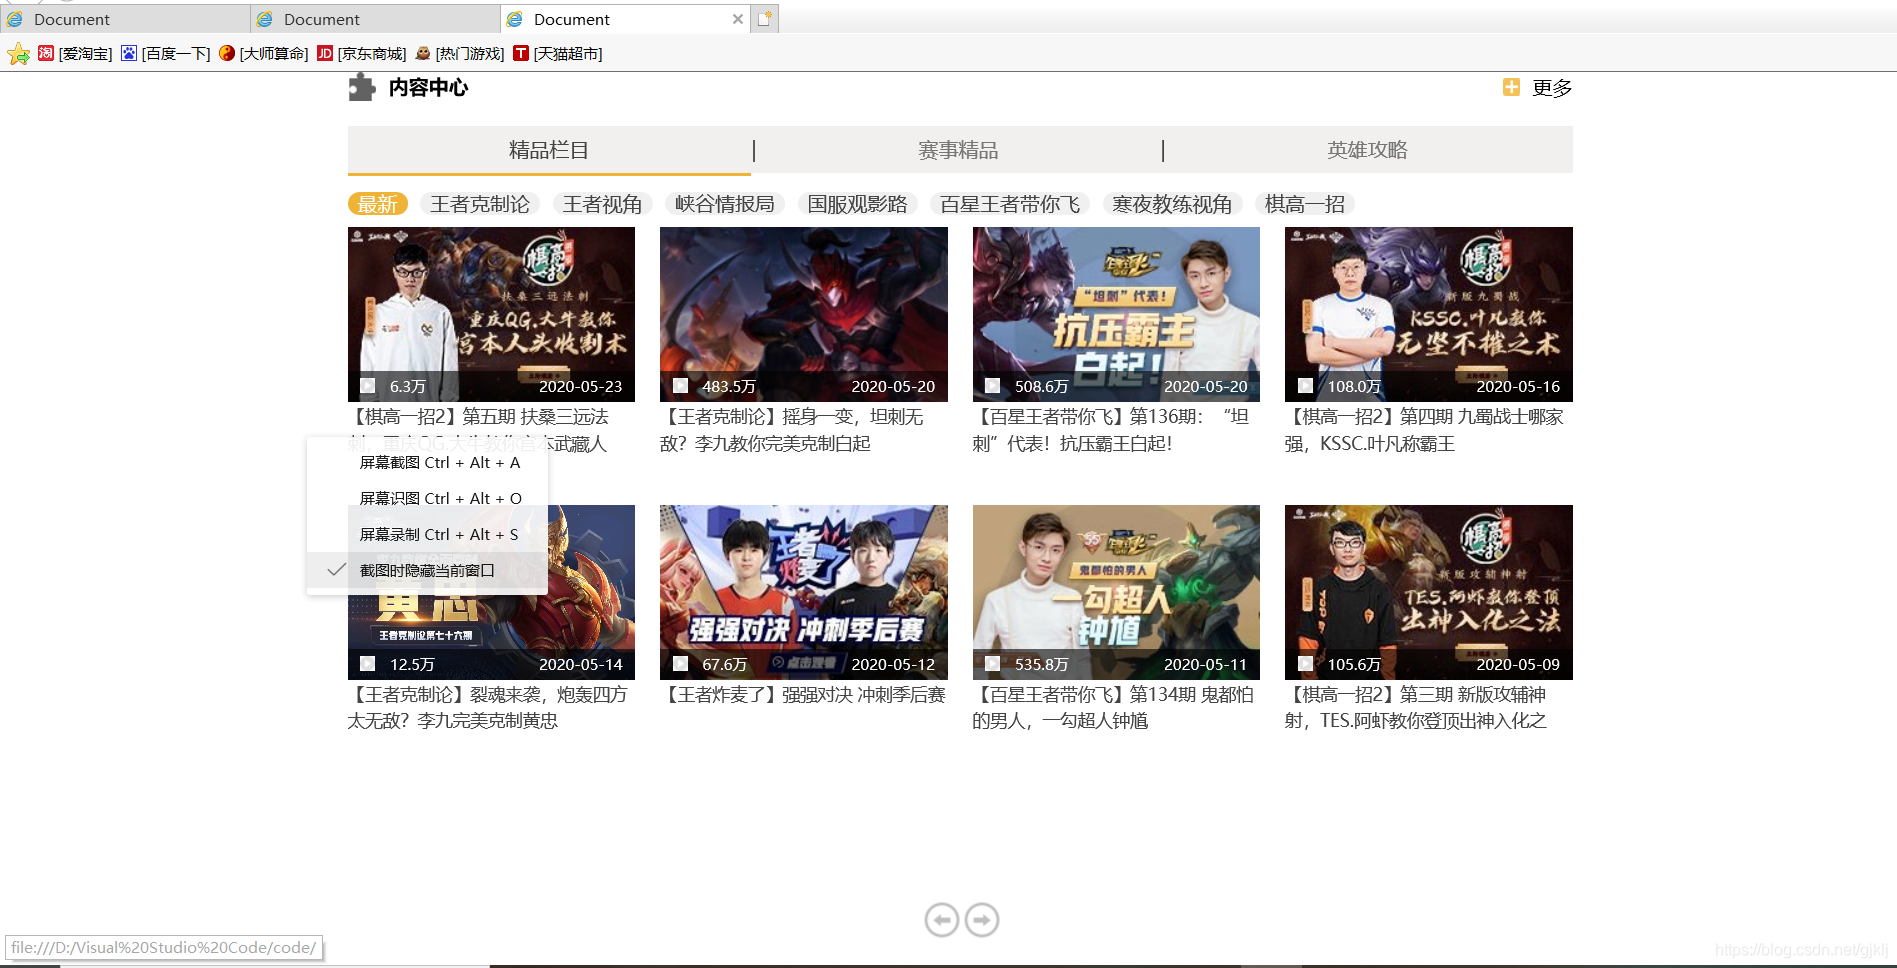Close the active Document tab

pyautogui.click(x=738, y=19)
